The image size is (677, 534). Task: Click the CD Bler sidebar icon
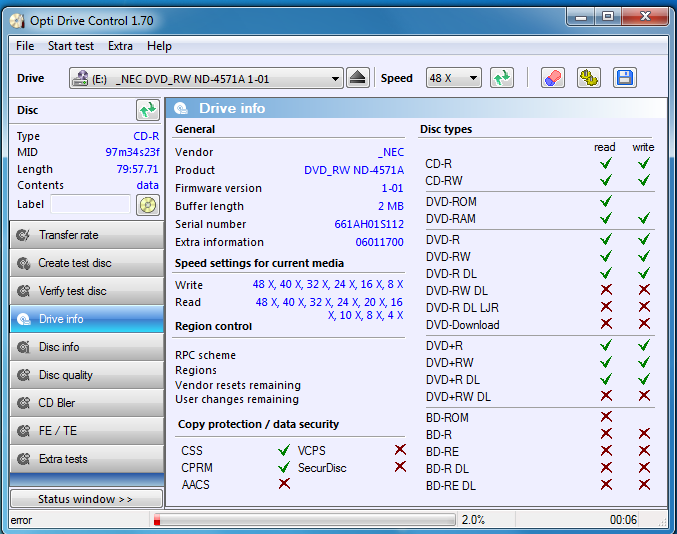23,403
